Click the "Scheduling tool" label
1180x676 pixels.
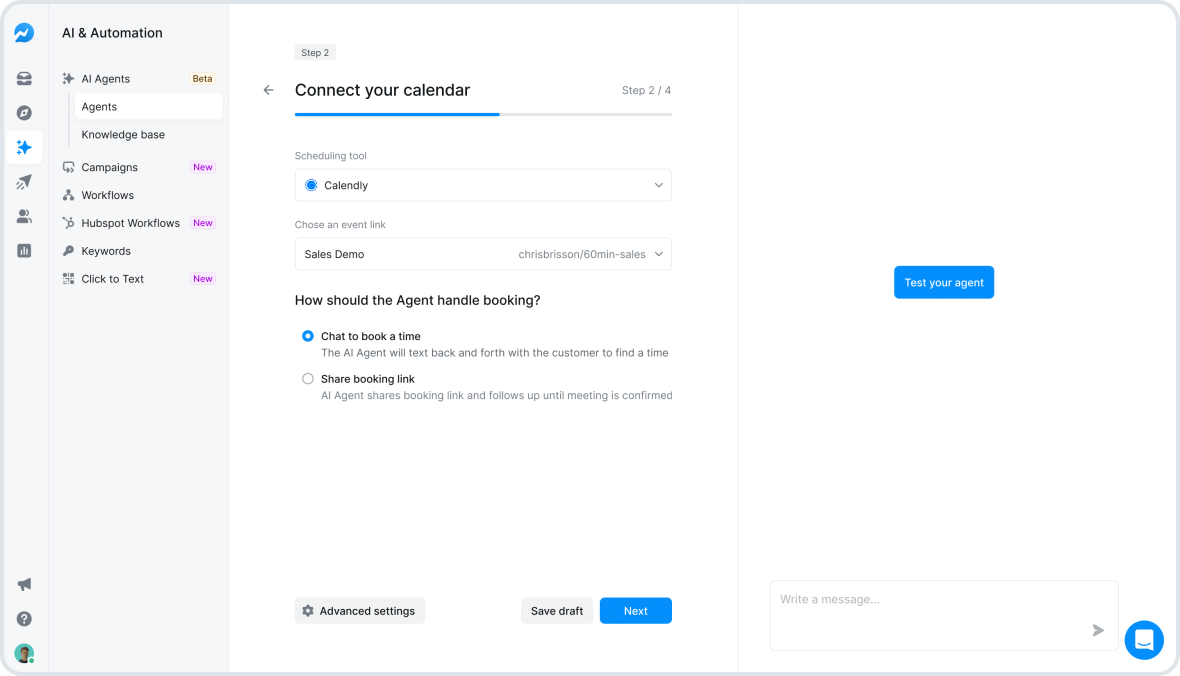pos(330,156)
